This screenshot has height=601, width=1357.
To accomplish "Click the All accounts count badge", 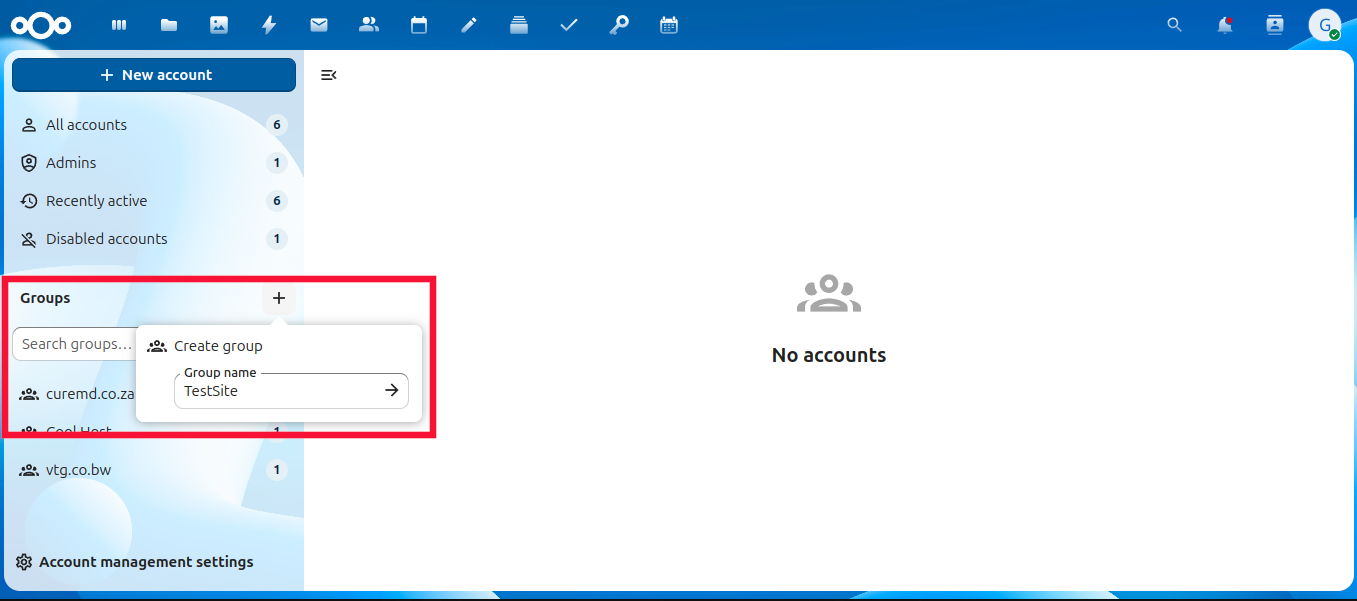I will pyautogui.click(x=277, y=125).
